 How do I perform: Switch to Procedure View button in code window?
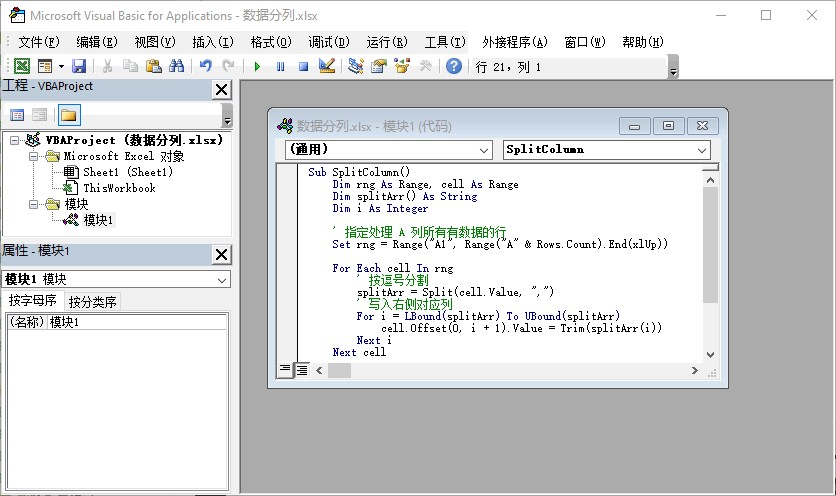coord(285,369)
